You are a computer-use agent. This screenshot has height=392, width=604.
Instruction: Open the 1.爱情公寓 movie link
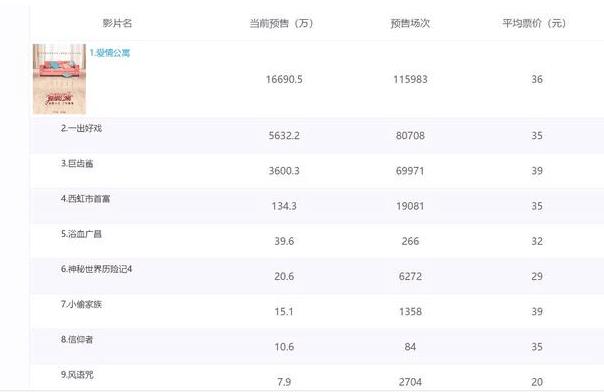click(110, 53)
